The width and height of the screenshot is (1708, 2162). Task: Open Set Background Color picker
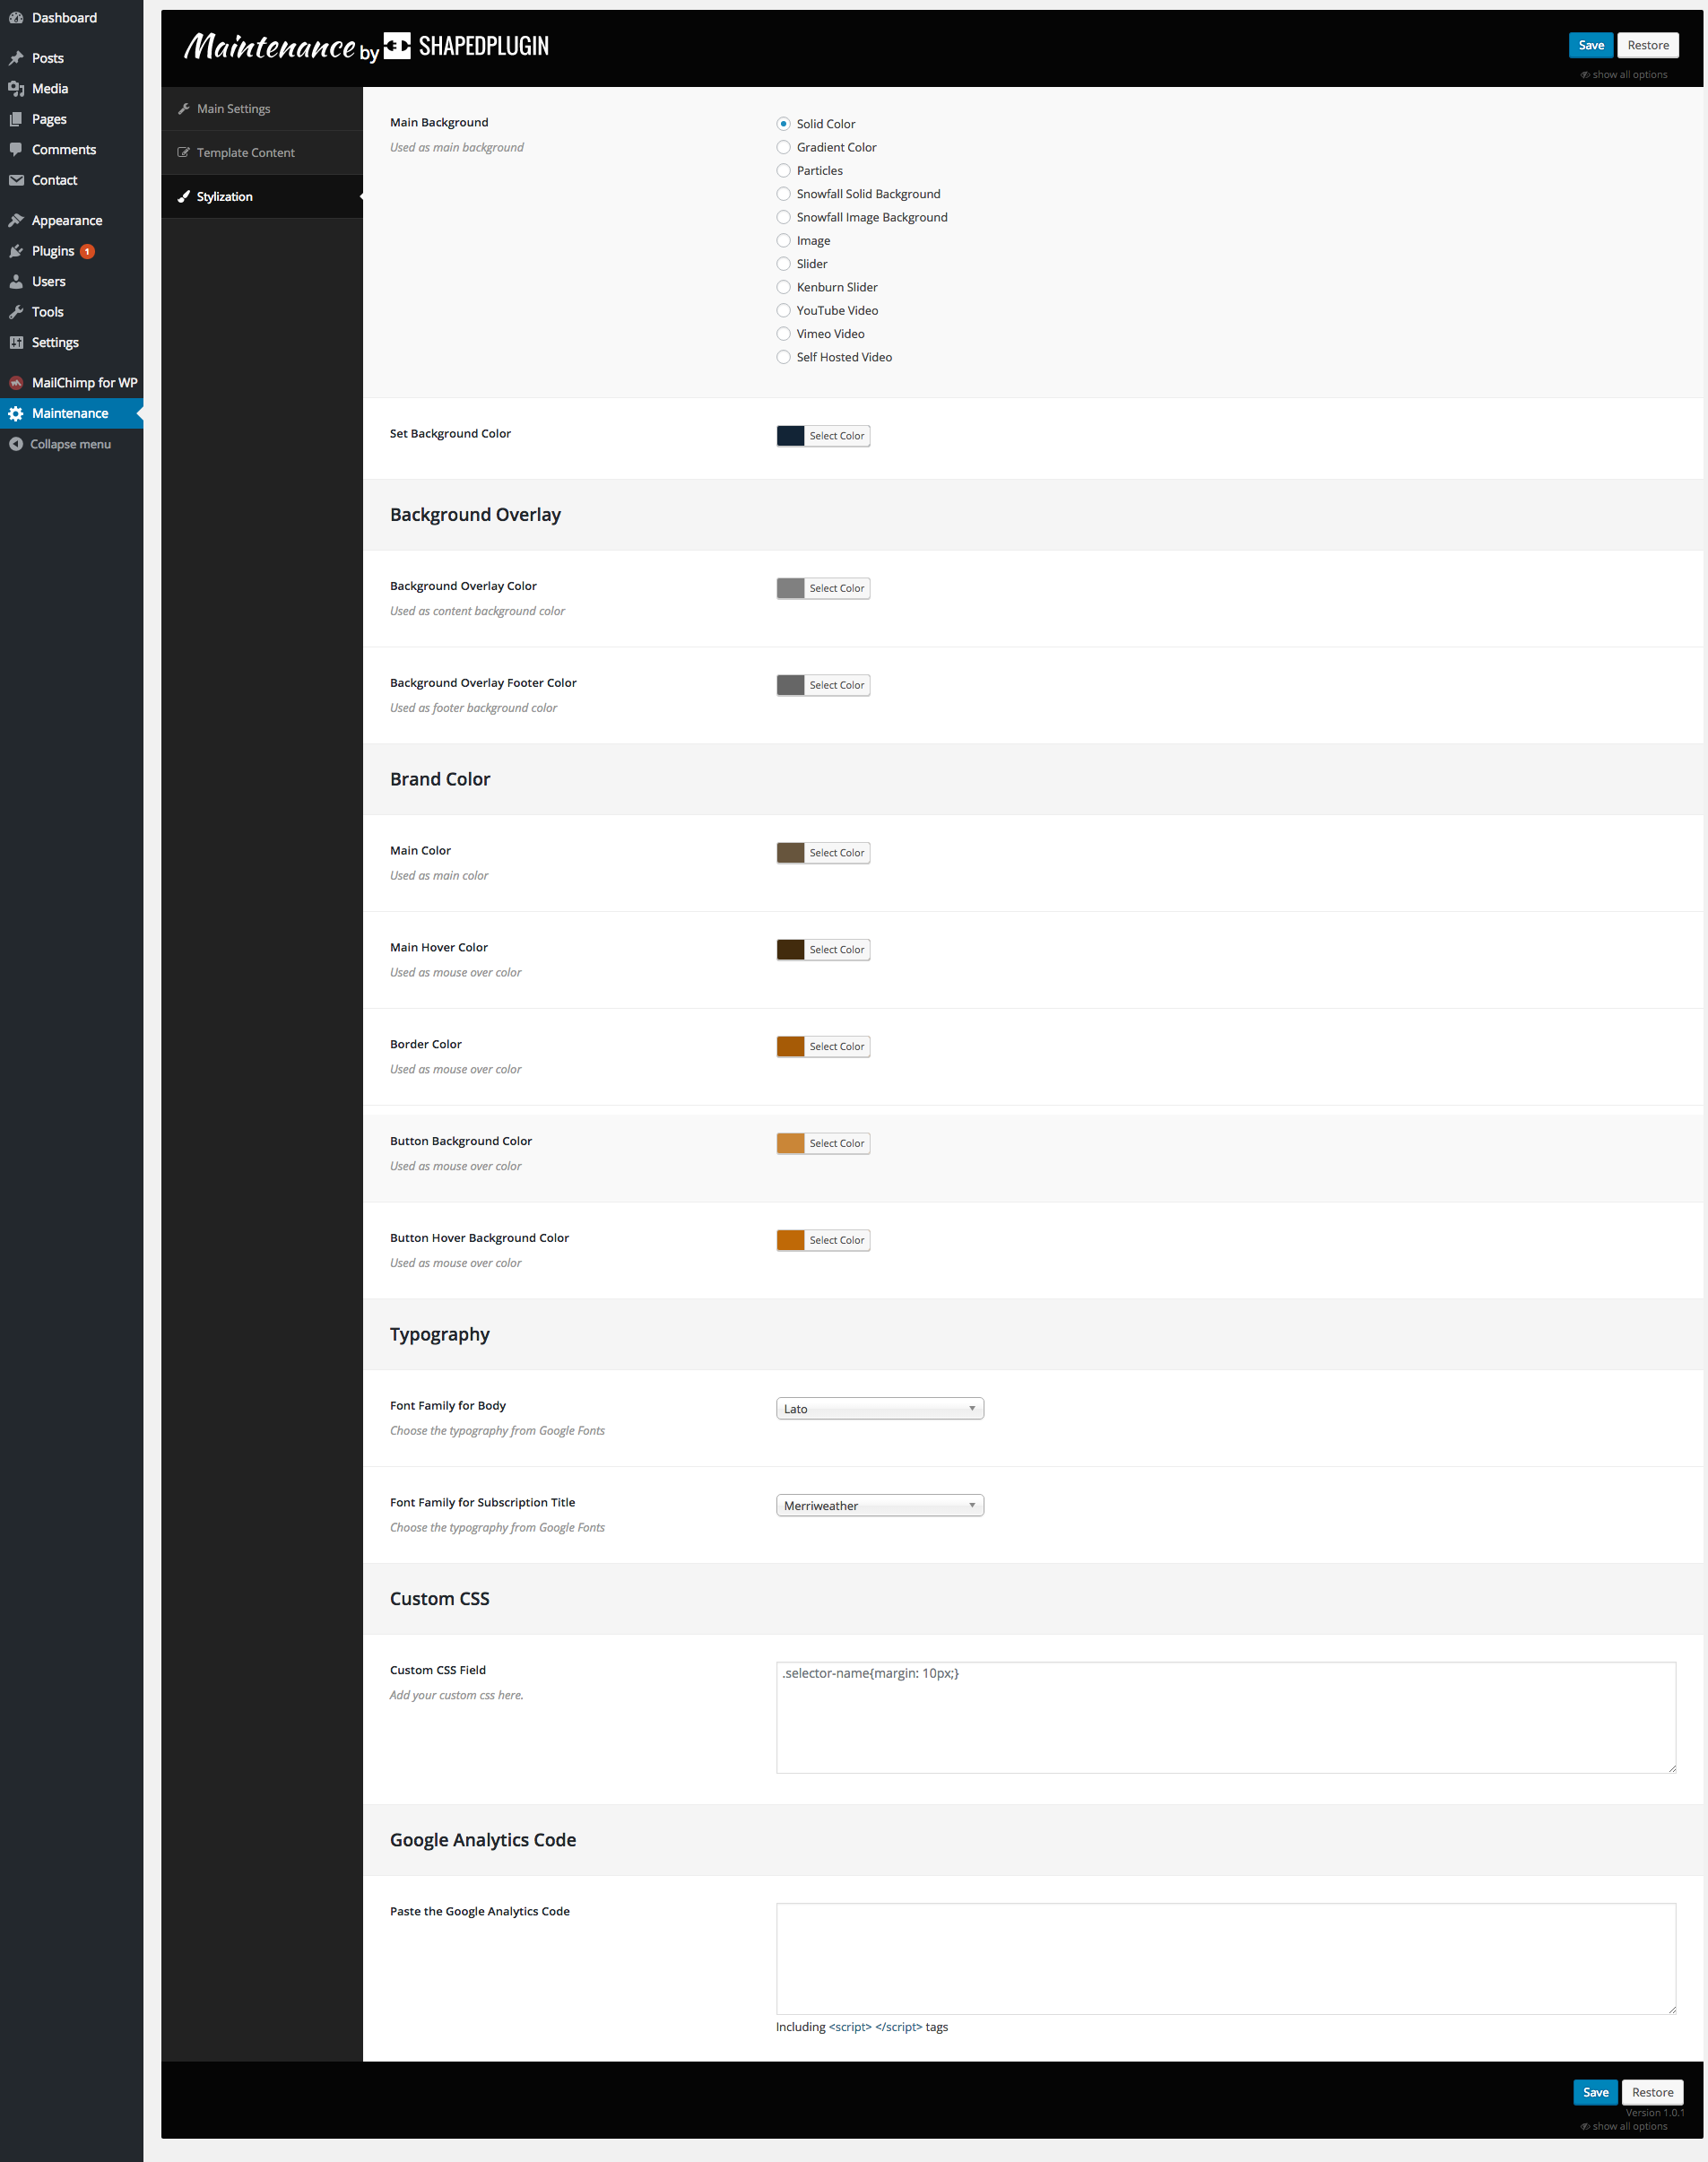(824, 436)
